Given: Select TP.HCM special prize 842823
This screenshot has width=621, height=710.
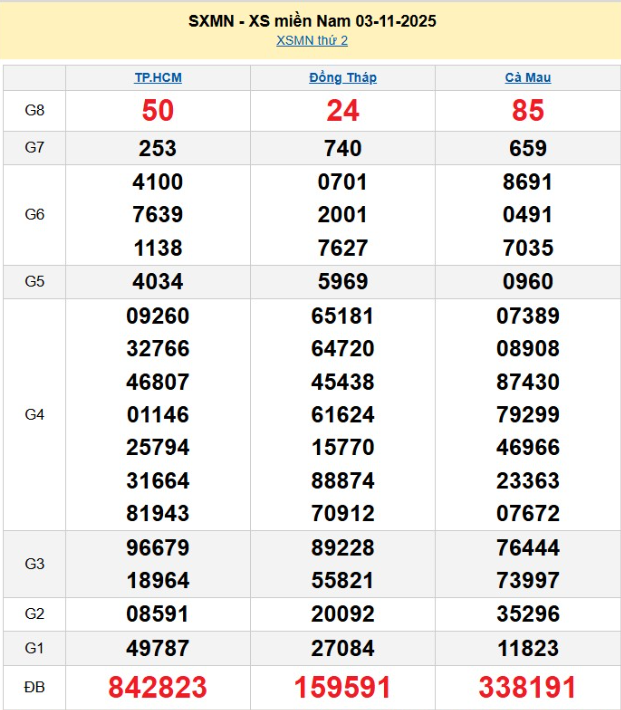Looking at the screenshot, I should [158, 687].
